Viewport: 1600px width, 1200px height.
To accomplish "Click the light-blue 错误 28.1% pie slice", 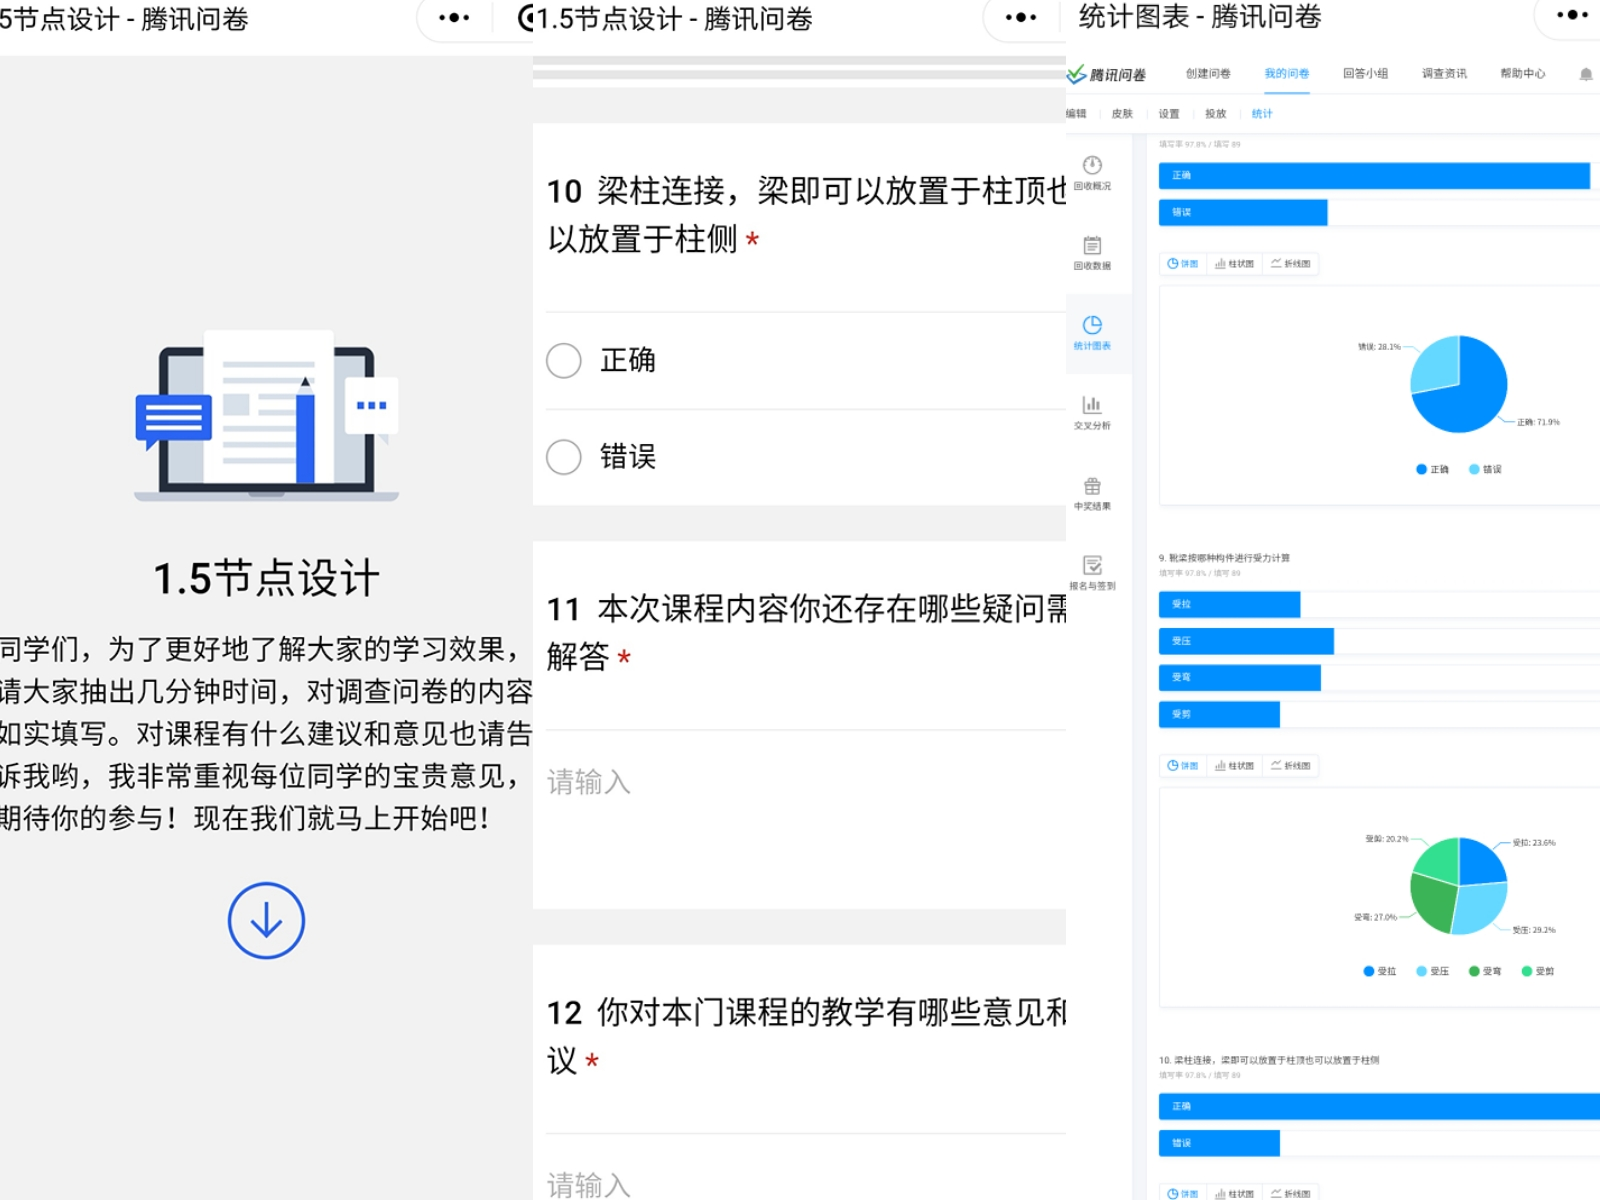I will click(1436, 362).
